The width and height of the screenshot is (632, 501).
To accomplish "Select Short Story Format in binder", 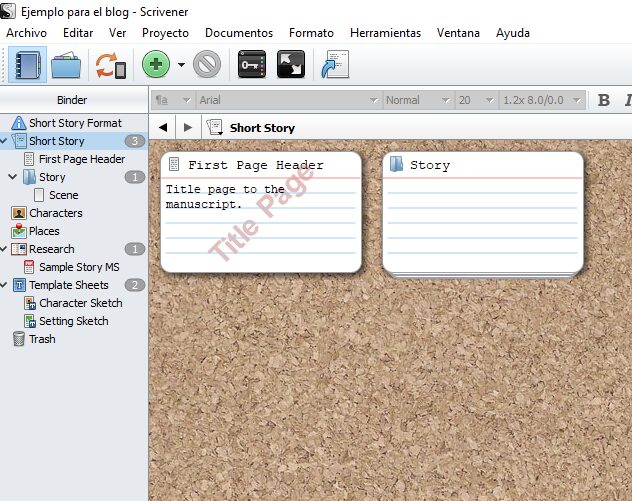I will 75,123.
